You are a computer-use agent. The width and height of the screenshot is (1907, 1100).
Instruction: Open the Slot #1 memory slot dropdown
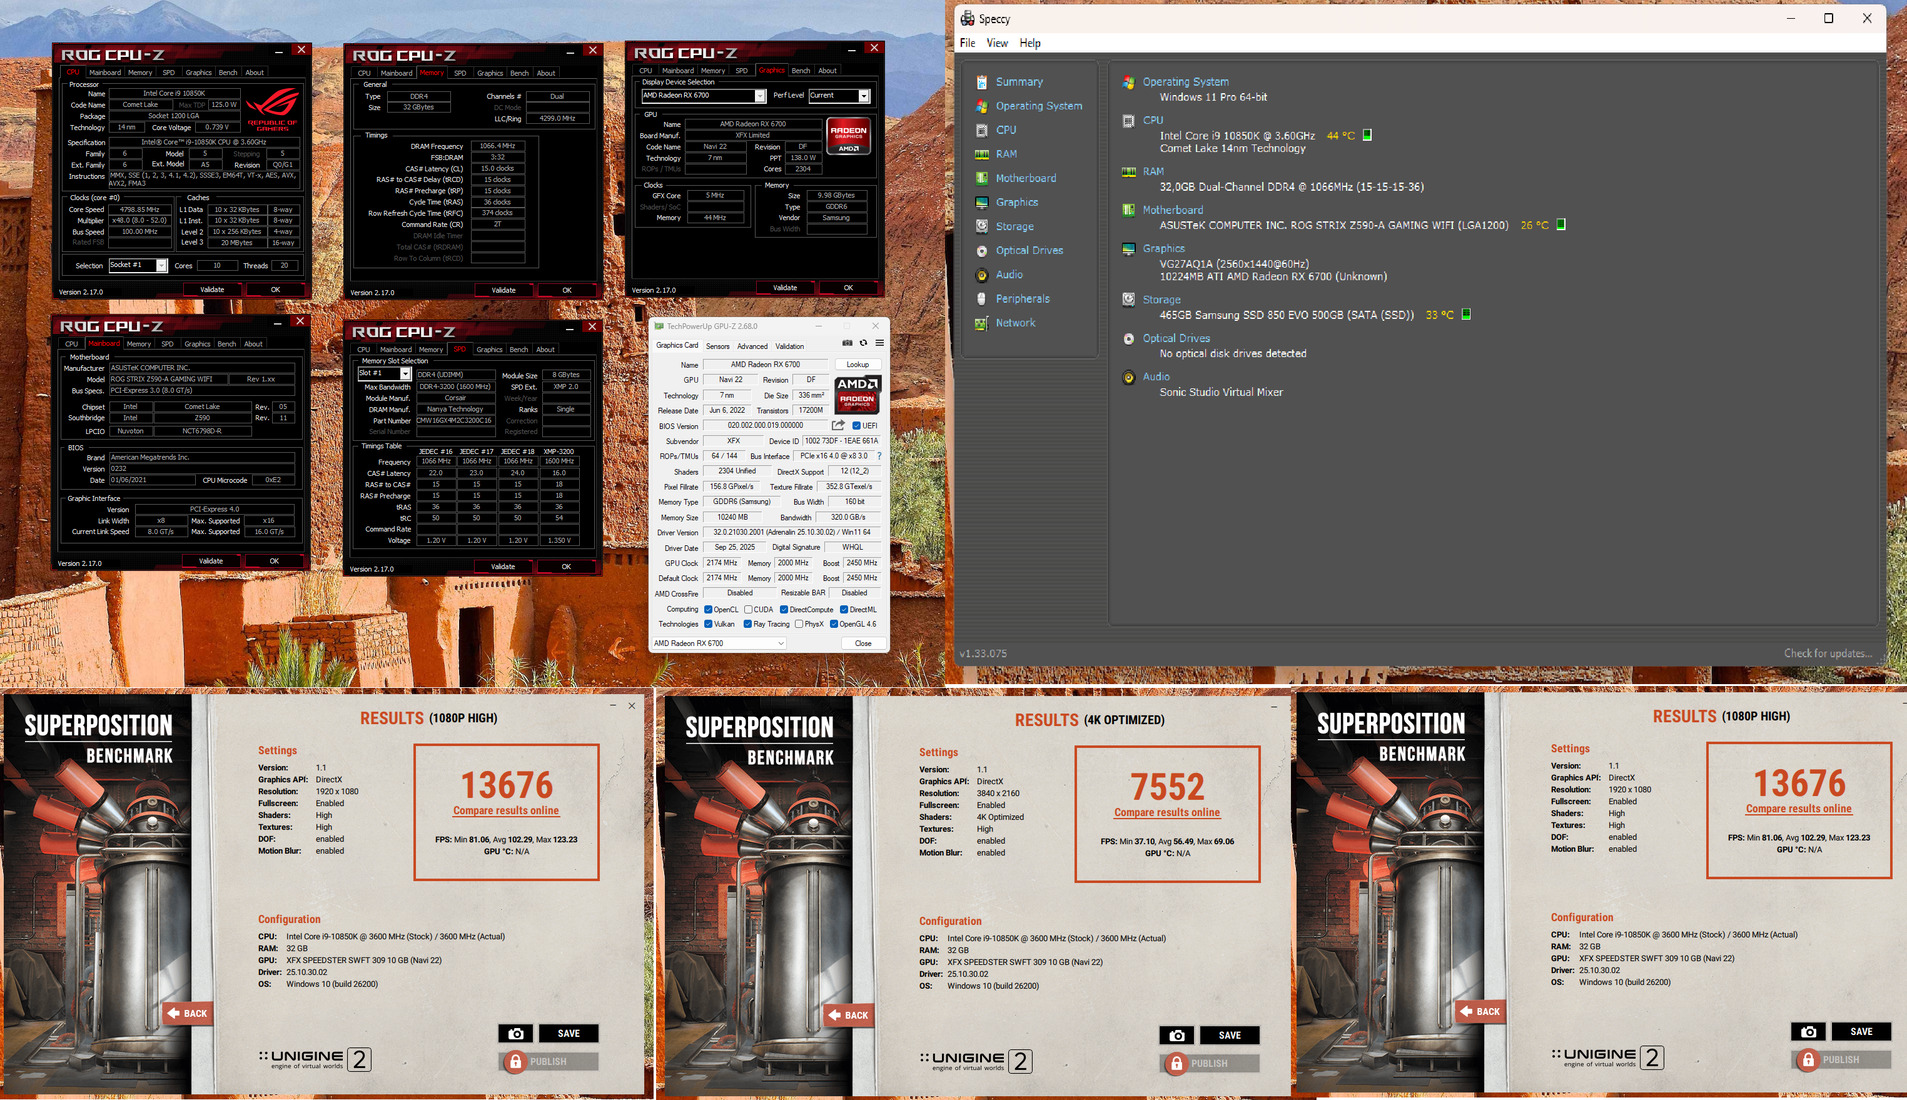coord(385,374)
